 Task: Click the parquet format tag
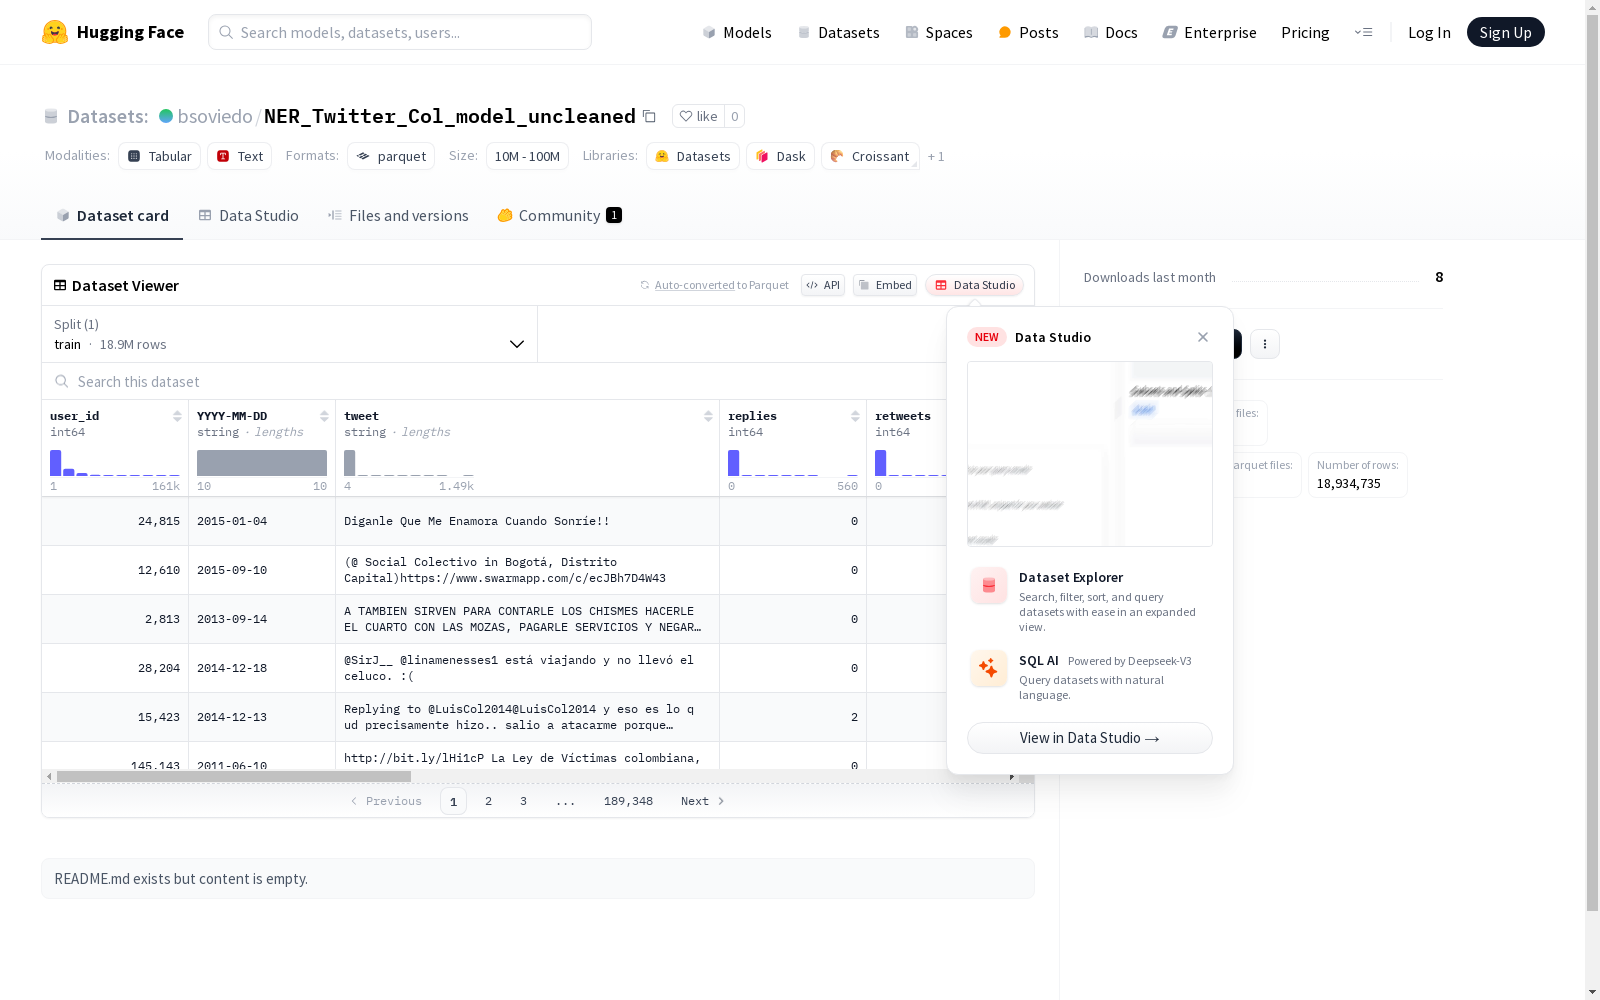[x=391, y=156]
